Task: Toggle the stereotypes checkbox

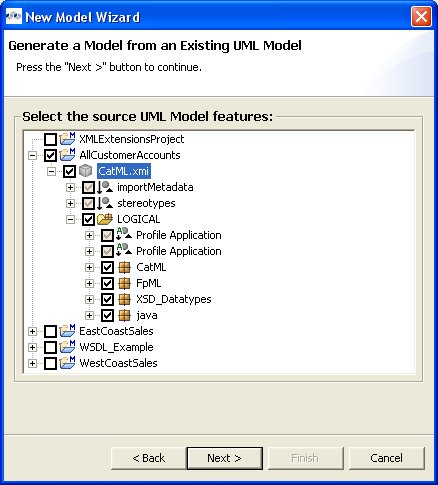Action: coord(88,203)
